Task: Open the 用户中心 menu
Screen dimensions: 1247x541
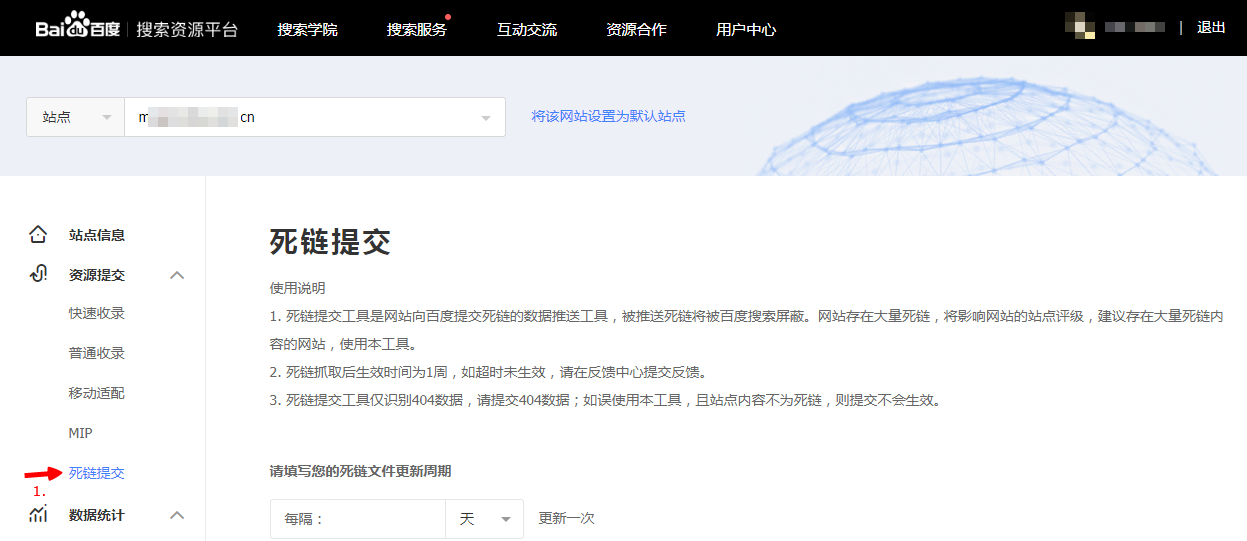Action: (746, 29)
